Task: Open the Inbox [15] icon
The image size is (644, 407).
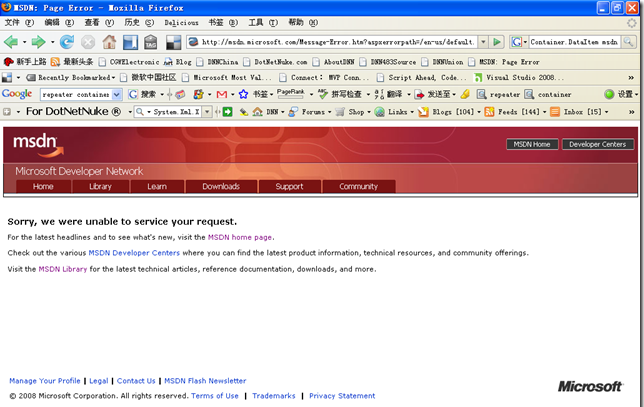Action: 555,112
